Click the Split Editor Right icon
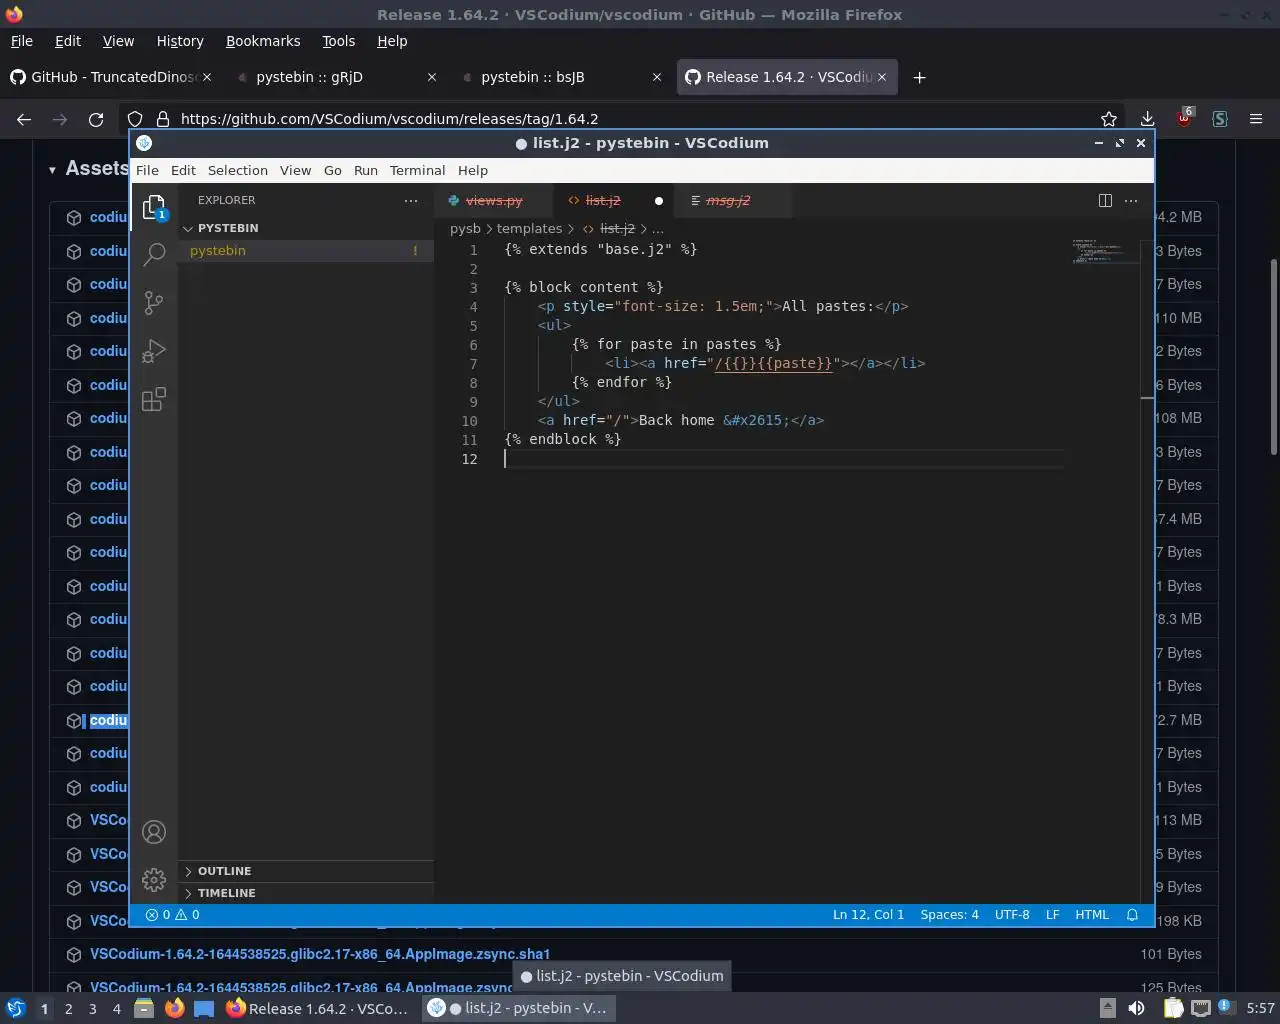This screenshot has width=1280, height=1024. pos(1105,200)
